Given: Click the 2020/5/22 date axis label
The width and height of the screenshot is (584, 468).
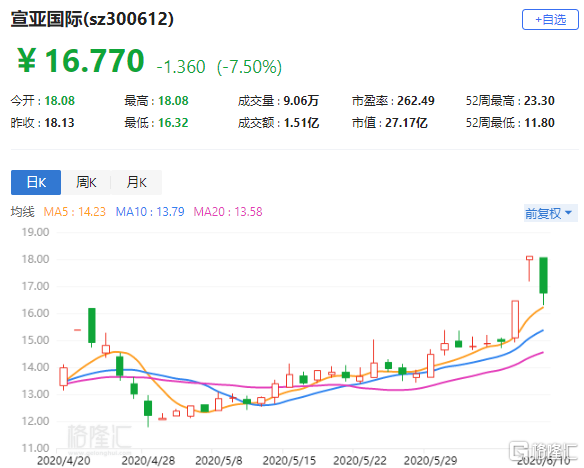Looking at the screenshot, I should (360, 461).
